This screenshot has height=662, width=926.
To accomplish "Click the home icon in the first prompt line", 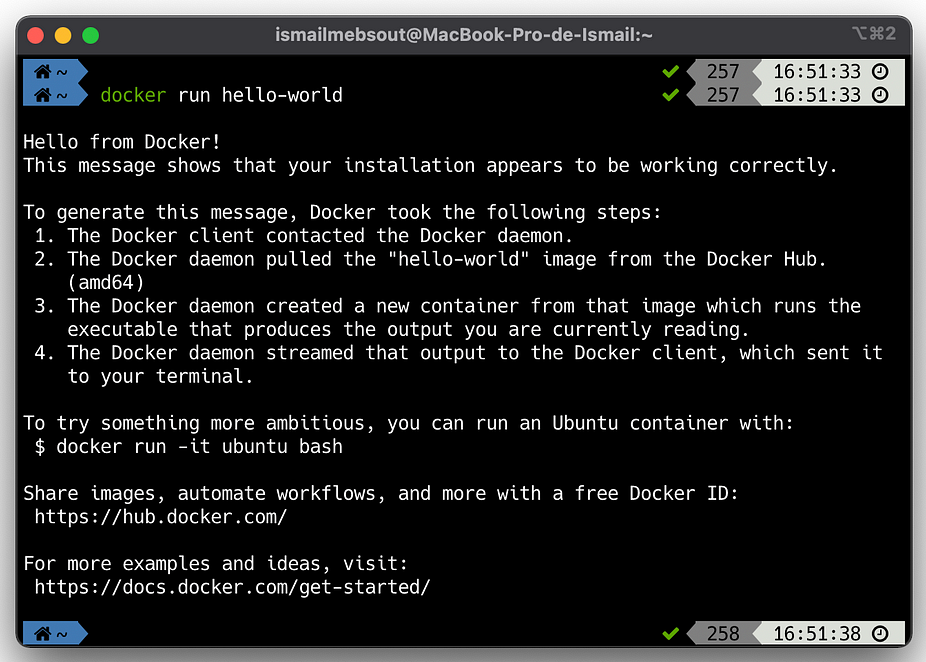I will click(43, 72).
